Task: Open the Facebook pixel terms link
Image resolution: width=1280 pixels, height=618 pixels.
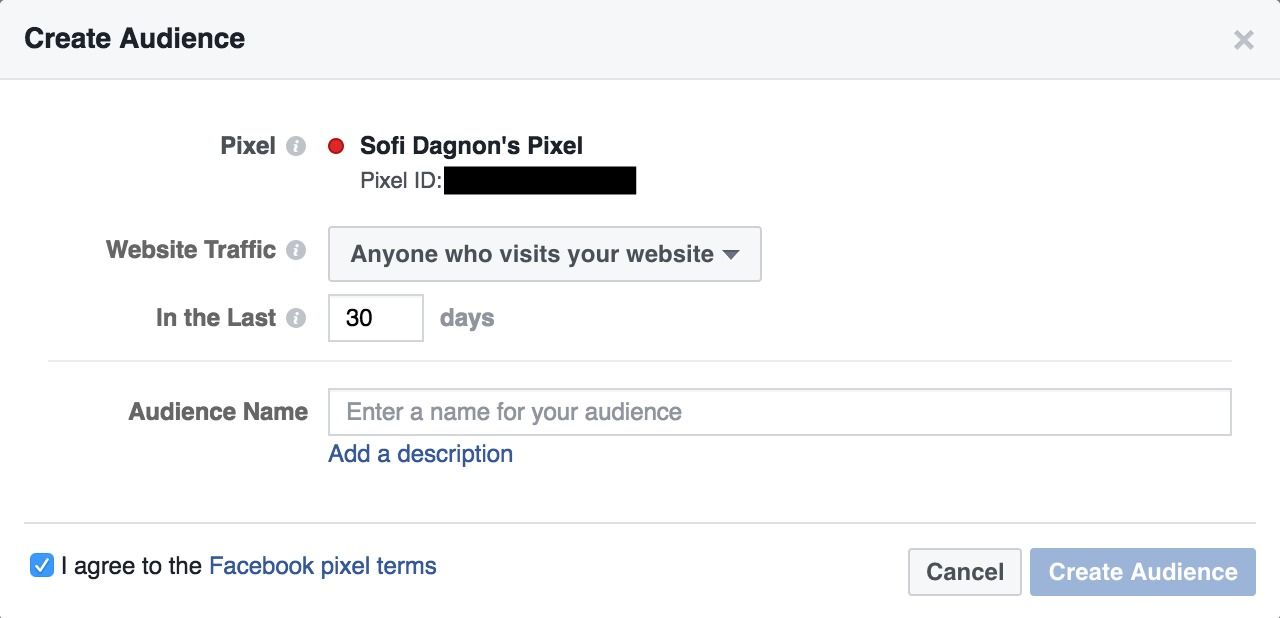Action: click(x=322, y=566)
